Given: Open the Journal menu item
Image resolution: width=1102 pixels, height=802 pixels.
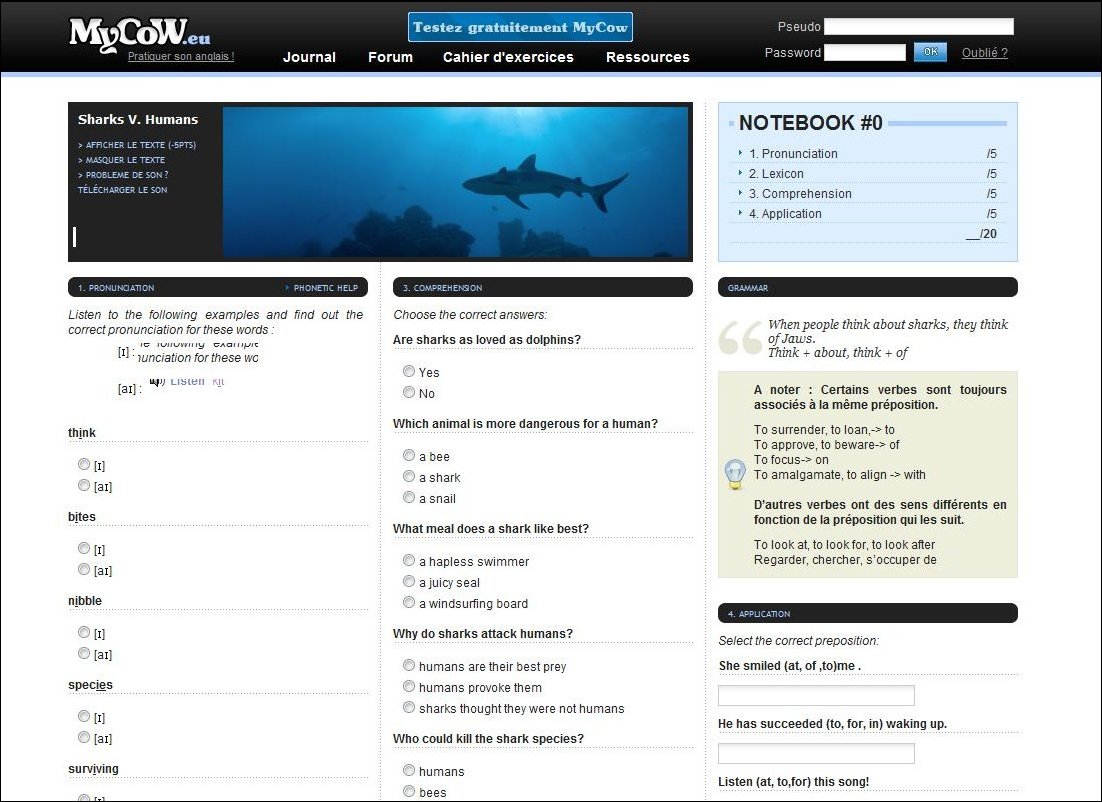Looking at the screenshot, I should [309, 57].
